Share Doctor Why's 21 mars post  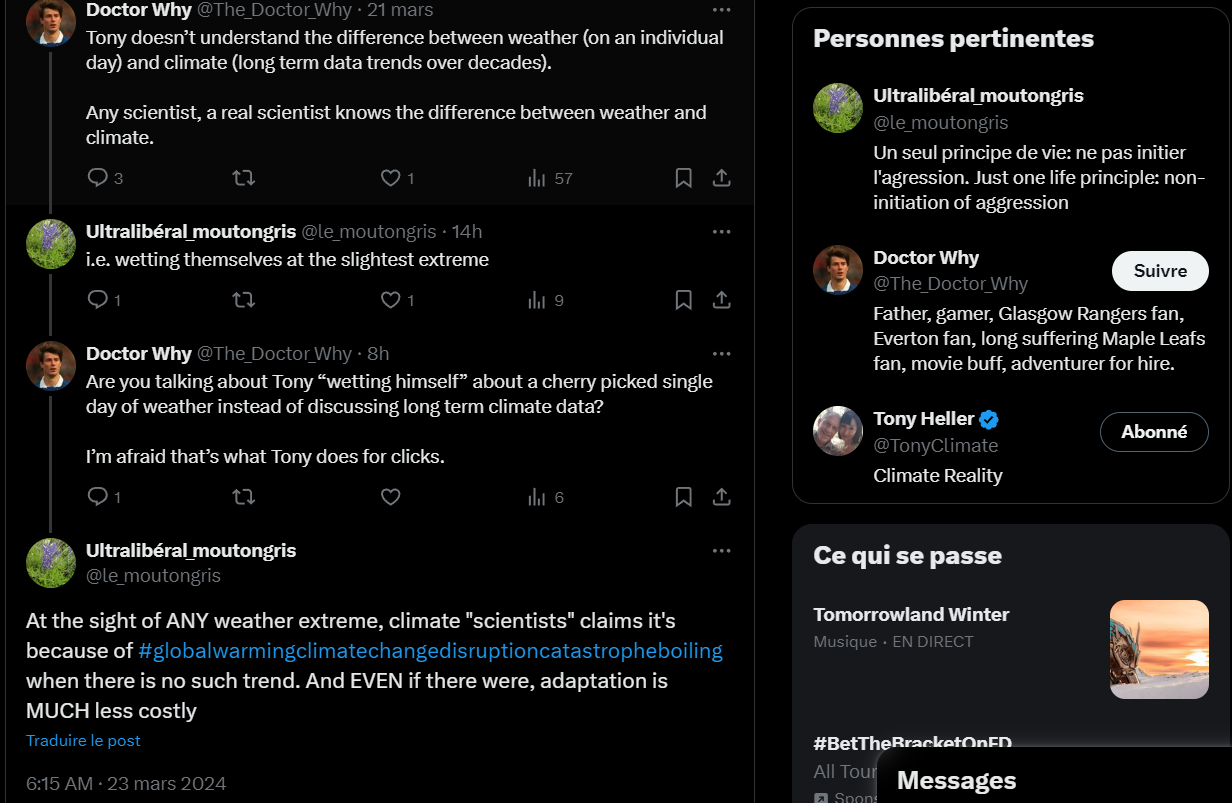(721, 178)
